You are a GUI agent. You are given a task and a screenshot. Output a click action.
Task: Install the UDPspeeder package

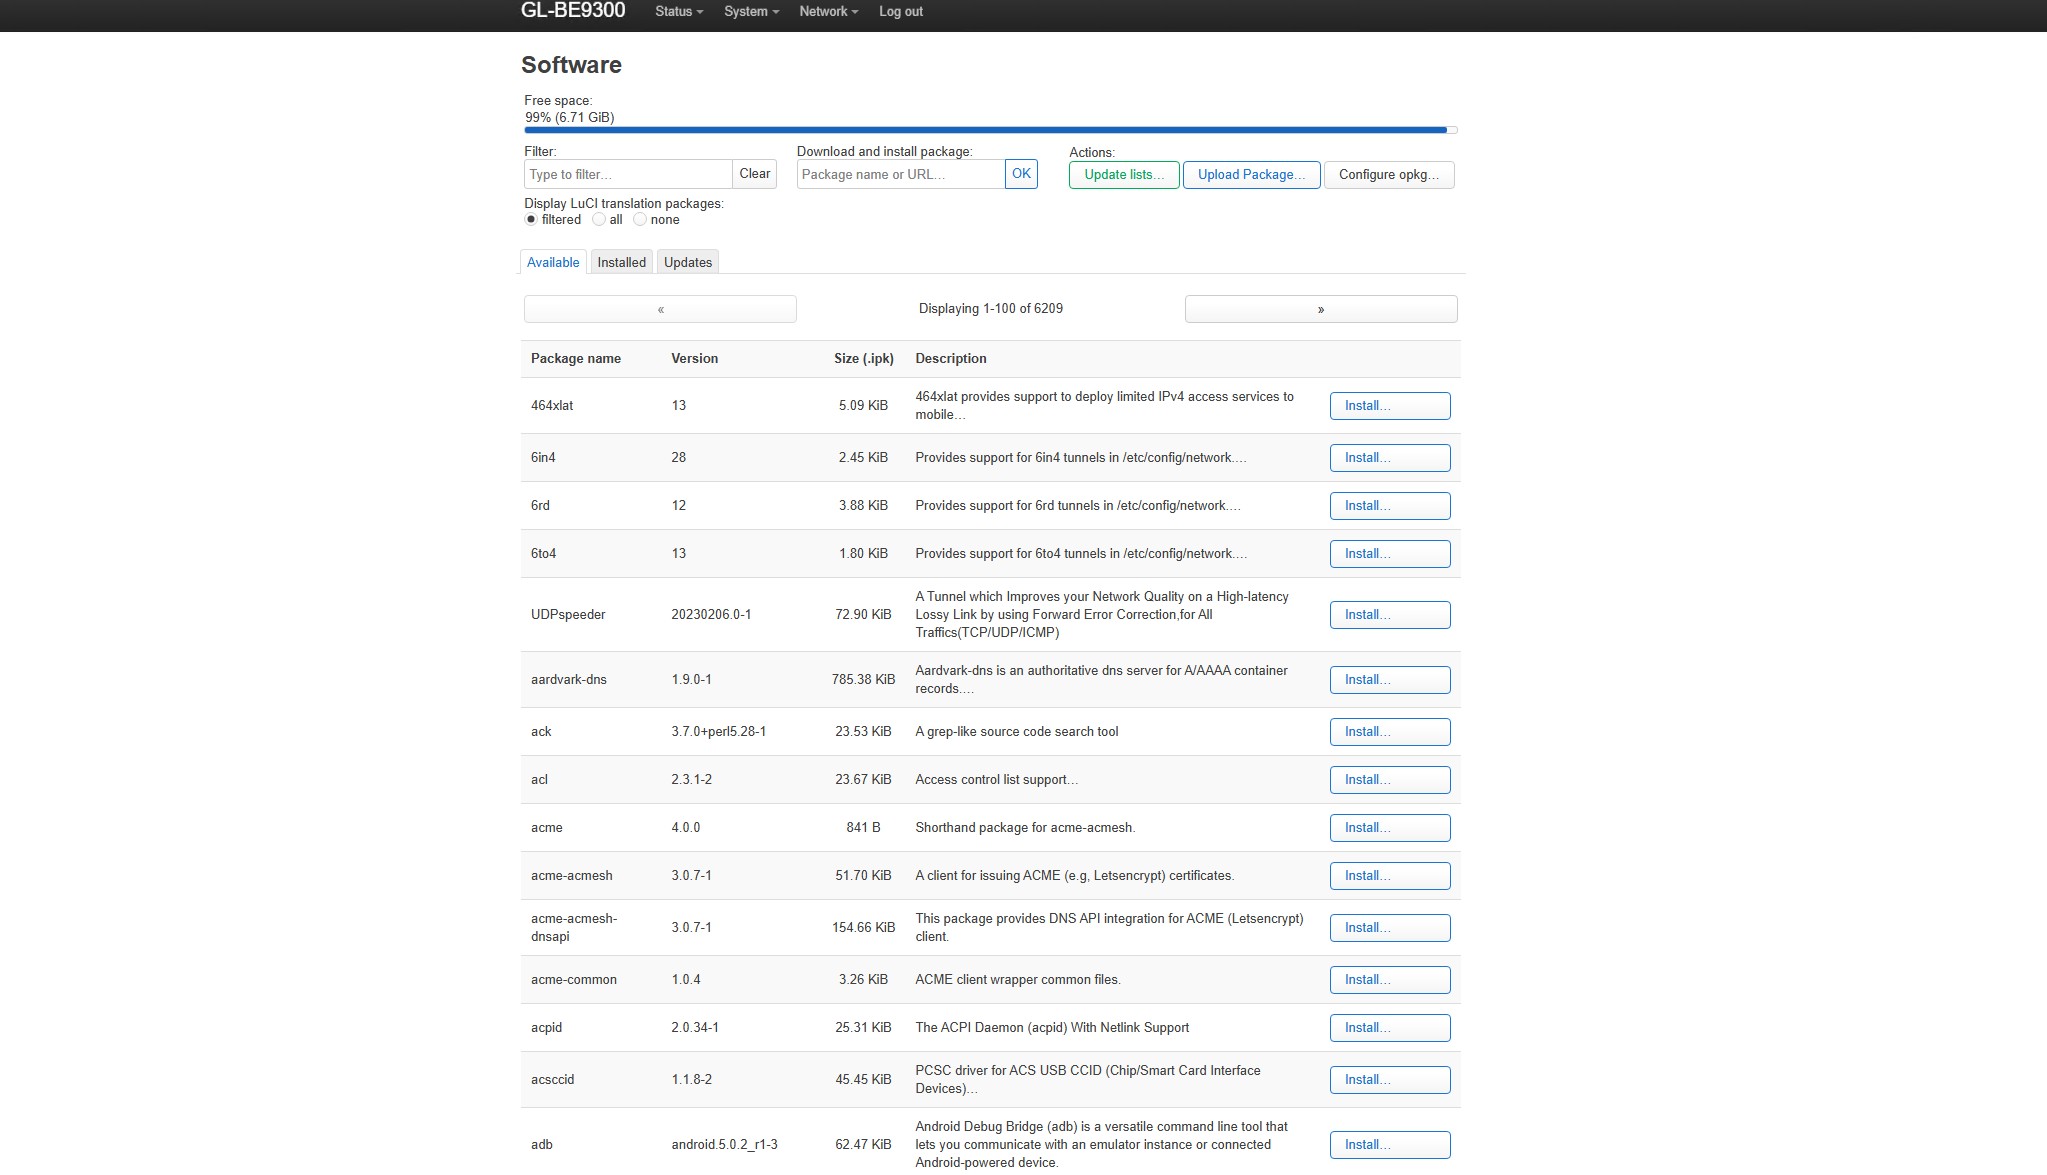pyautogui.click(x=1389, y=615)
